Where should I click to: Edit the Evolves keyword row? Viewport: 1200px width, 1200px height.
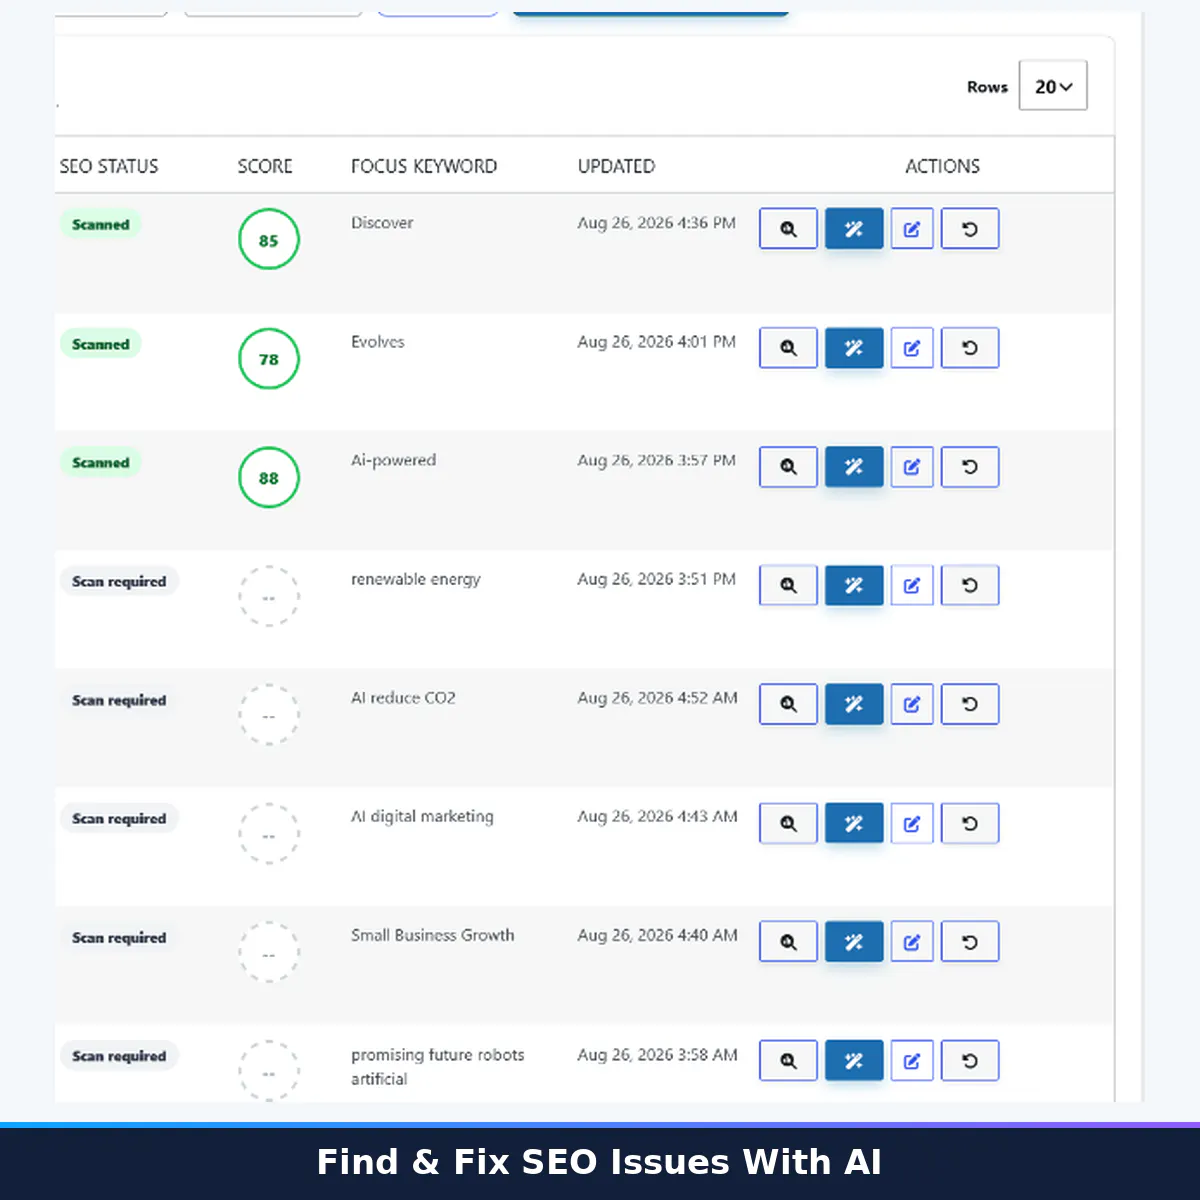912,348
